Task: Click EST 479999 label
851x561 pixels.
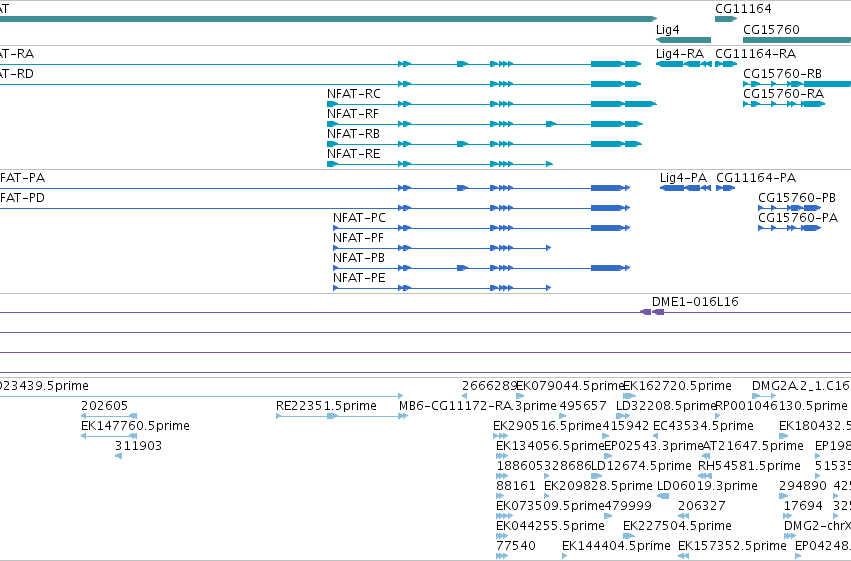Action: (x=628, y=506)
